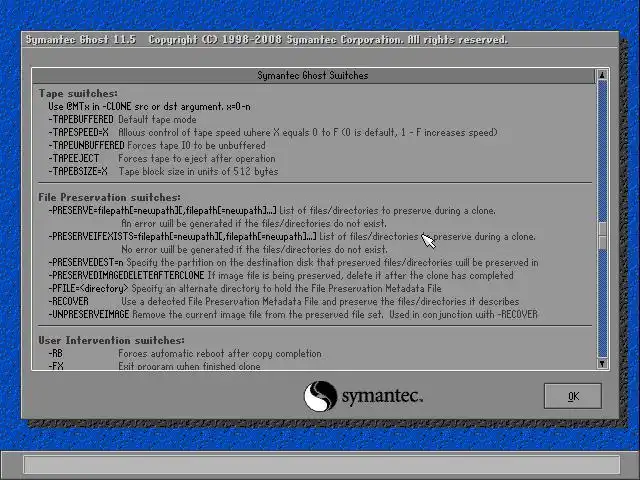640x480 pixels.
Task: Click the Use @MTx in -CLONE line
Action: [x=149, y=107]
